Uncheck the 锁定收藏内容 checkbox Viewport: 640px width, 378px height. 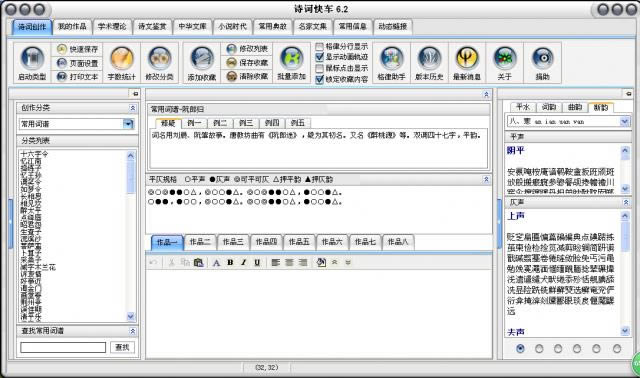point(320,79)
